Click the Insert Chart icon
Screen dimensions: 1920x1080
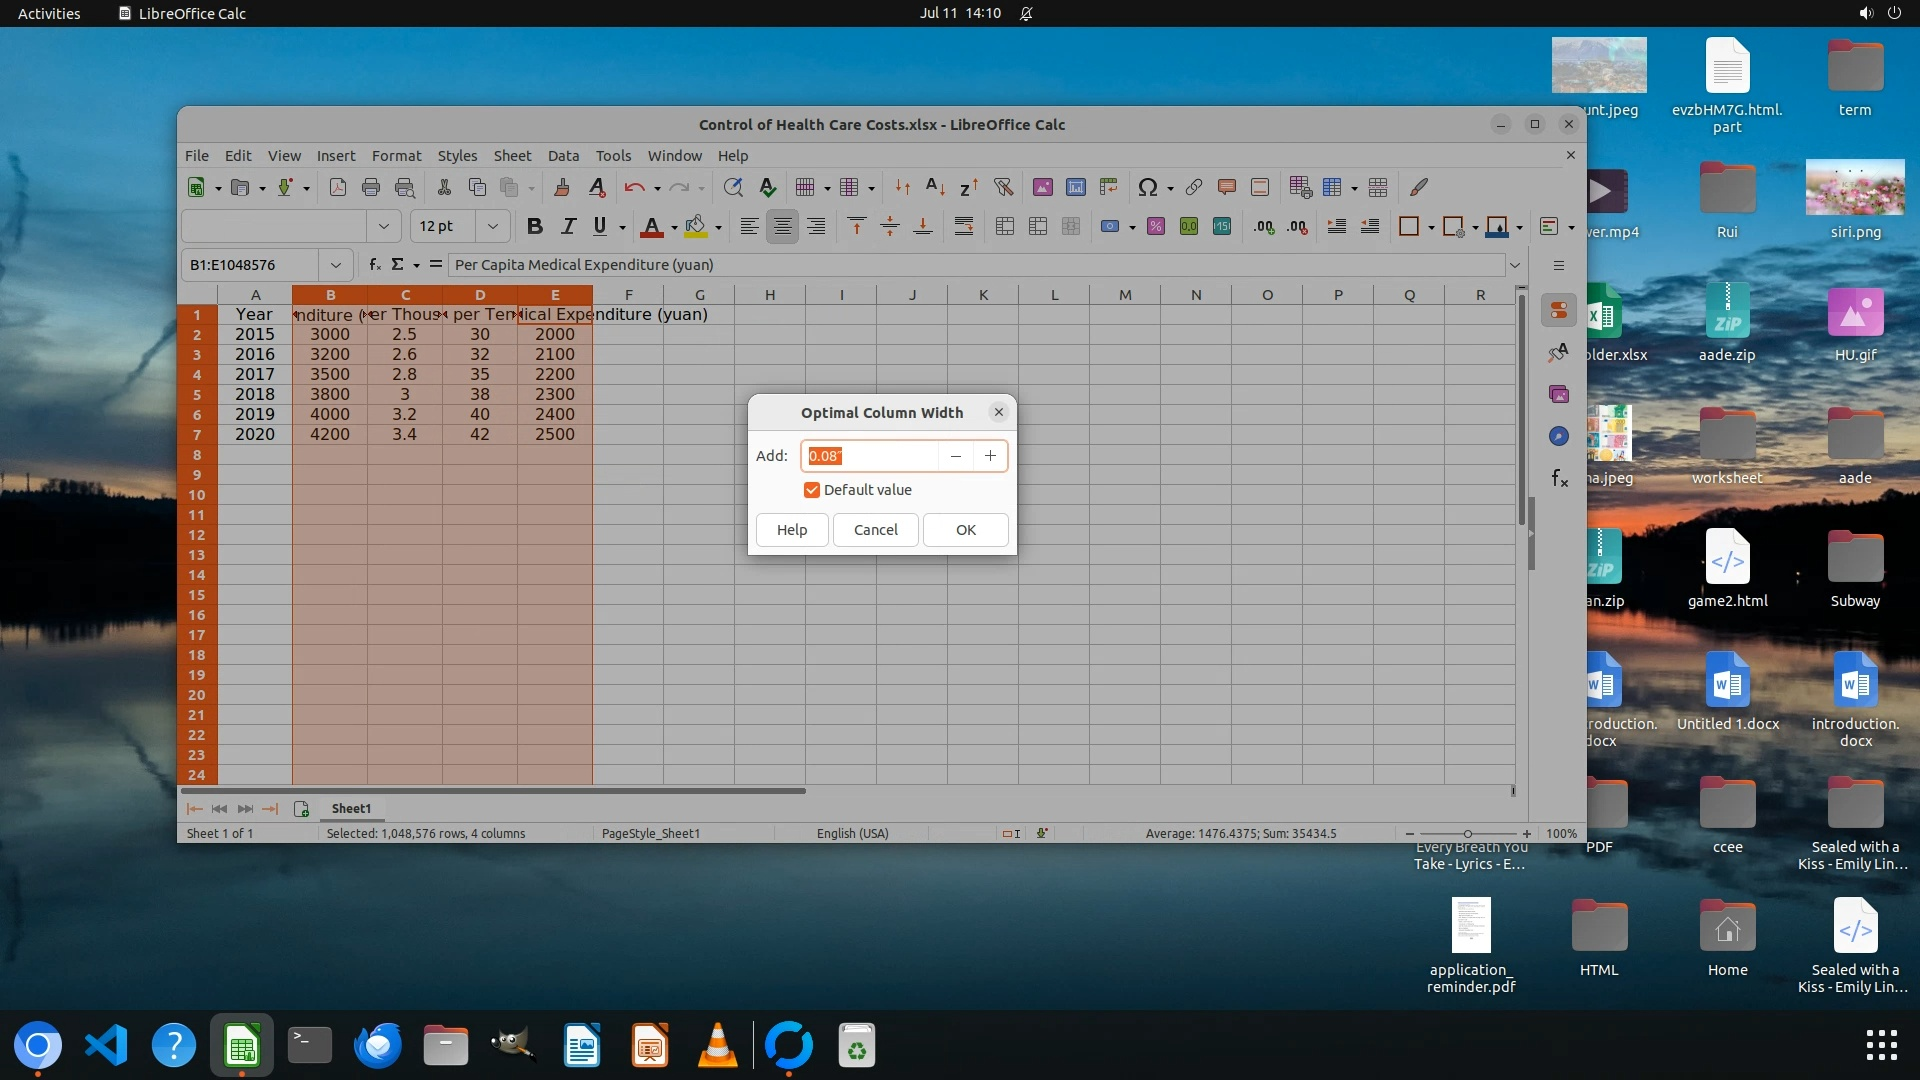click(x=1076, y=187)
